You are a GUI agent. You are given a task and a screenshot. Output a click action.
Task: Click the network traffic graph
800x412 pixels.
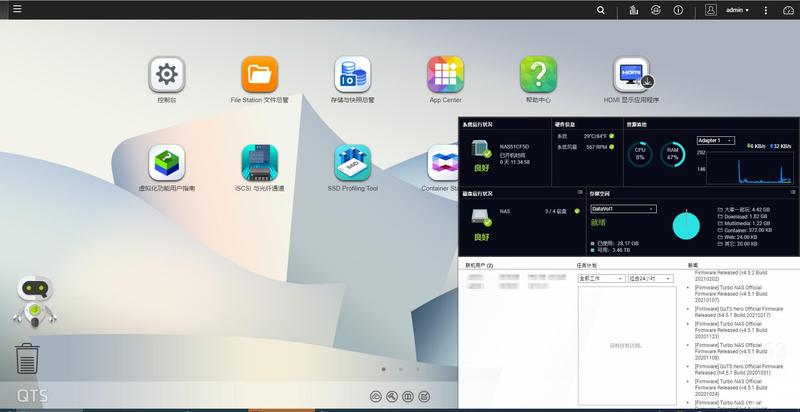pyautogui.click(x=750, y=167)
